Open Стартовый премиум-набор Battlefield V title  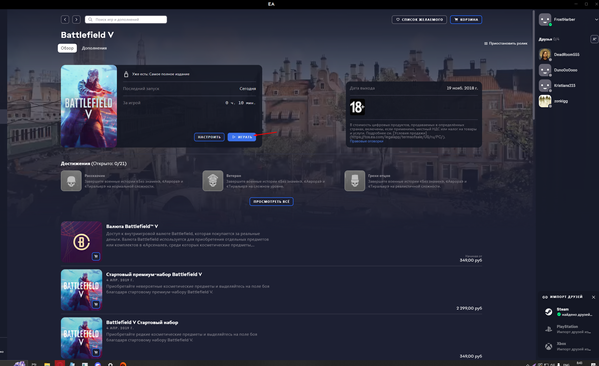pos(154,274)
